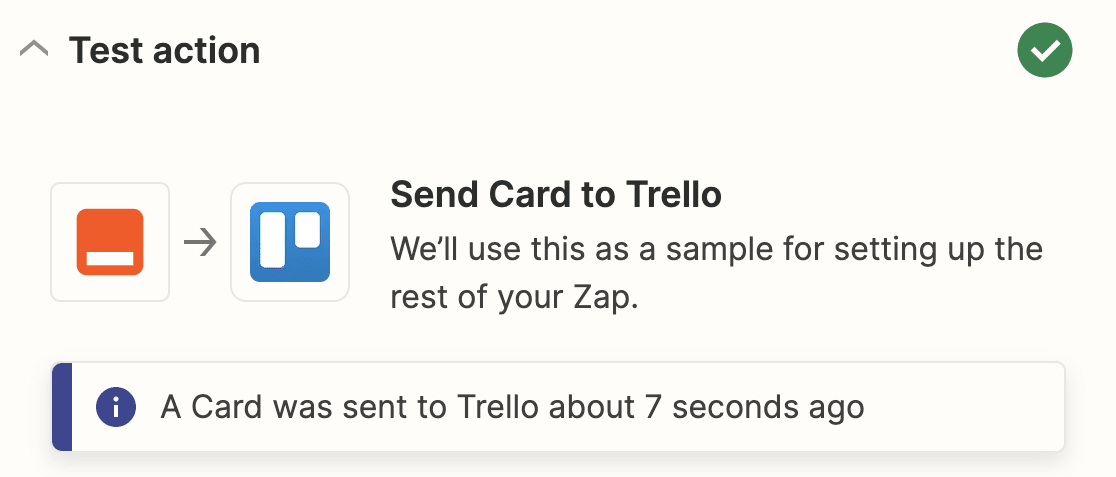Click the card sent to Trello notification
Image resolution: width=1116 pixels, height=477 pixels.
[x=558, y=407]
